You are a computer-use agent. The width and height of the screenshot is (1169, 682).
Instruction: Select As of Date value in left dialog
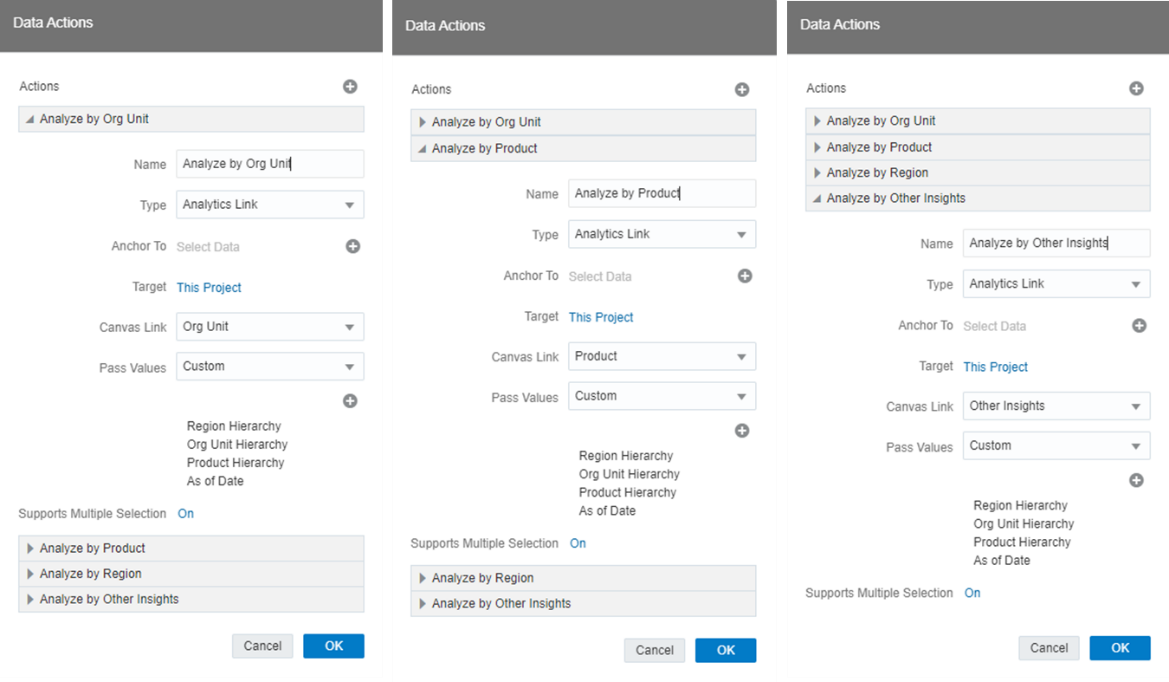pos(215,481)
